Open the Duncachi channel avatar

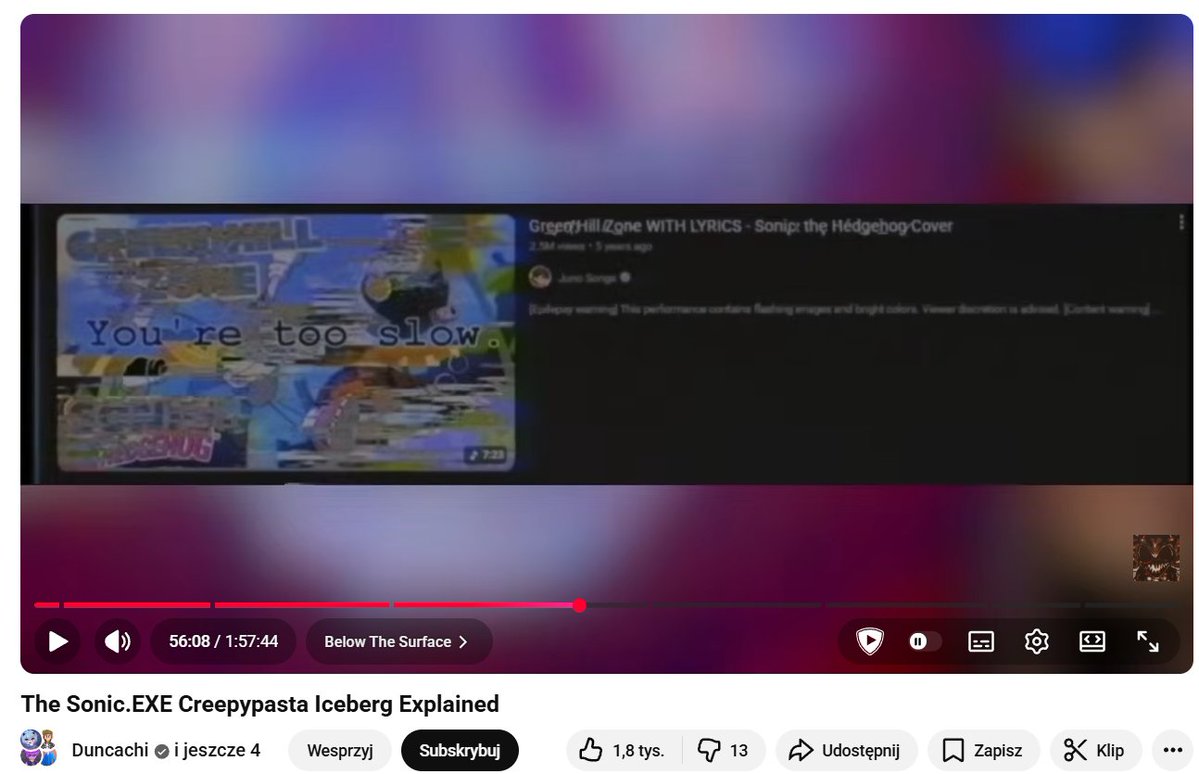tap(39, 749)
